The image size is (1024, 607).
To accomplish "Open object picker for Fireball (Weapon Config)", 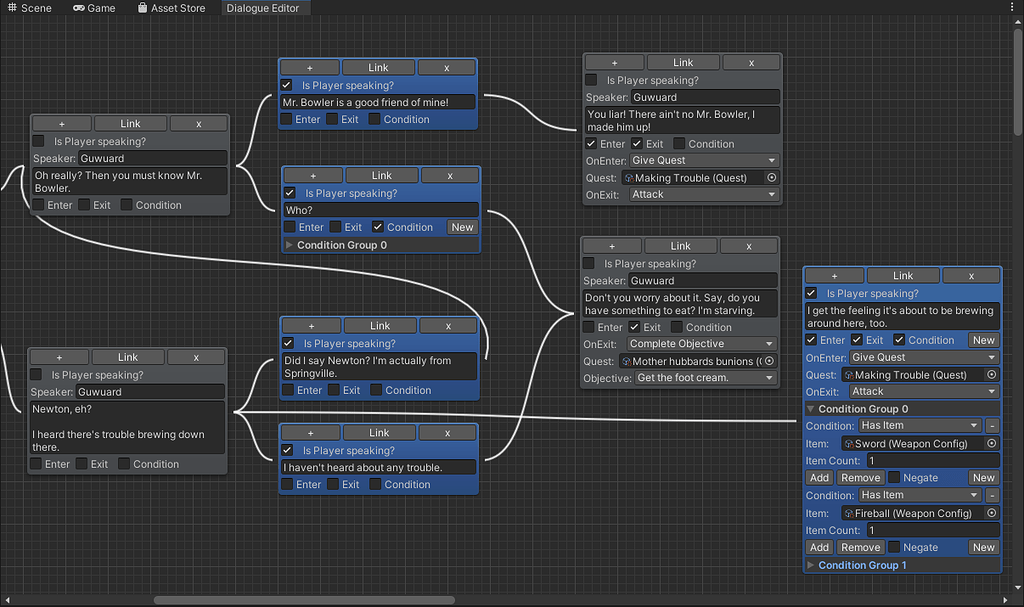I will click(x=991, y=512).
